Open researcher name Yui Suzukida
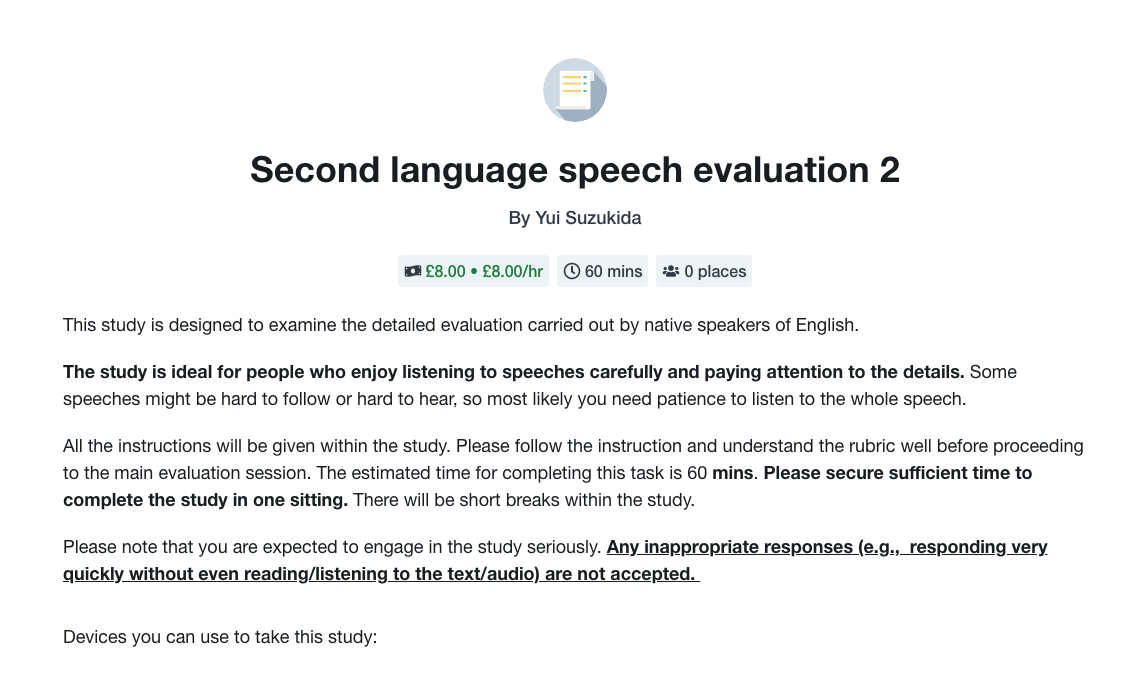 588,218
